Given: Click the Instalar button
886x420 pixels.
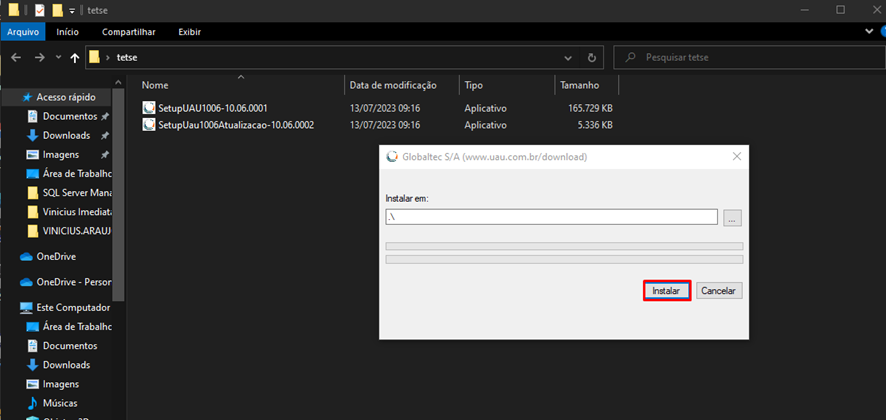Looking at the screenshot, I should click(x=666, y=291).
